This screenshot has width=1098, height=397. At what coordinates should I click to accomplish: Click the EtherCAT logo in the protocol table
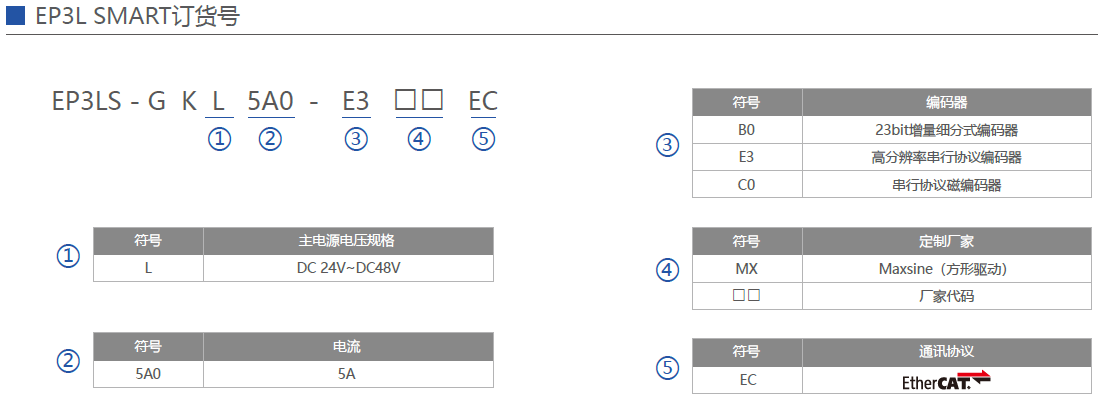(947, 380)
